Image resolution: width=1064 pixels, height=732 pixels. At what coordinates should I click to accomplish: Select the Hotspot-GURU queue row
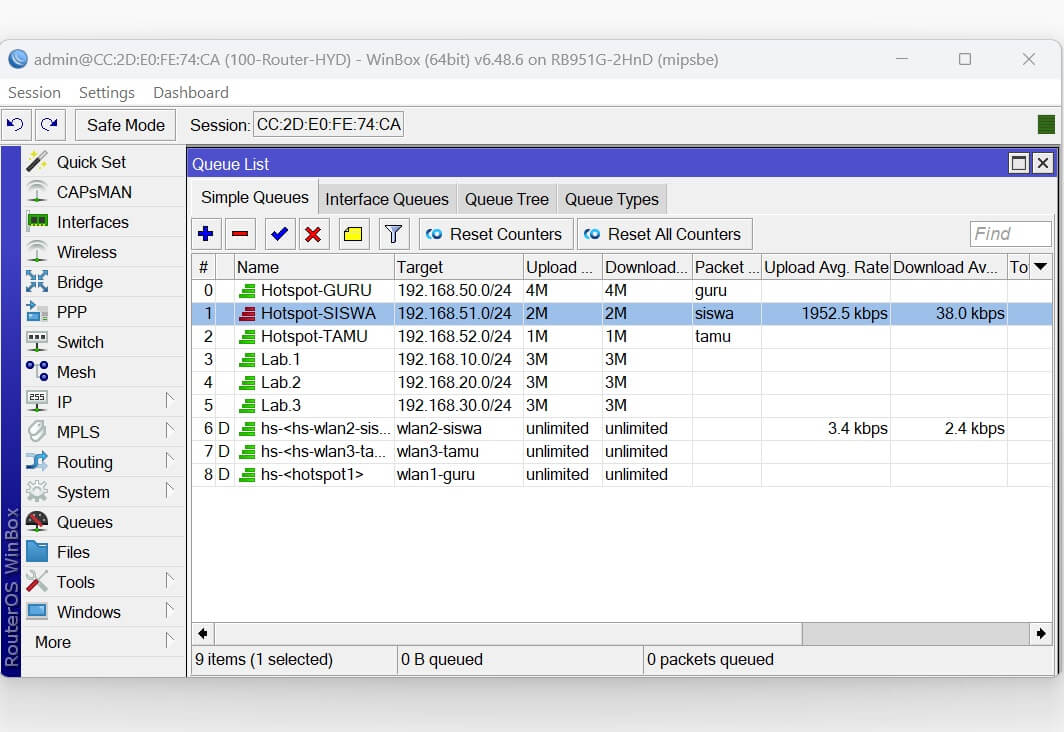316,290
